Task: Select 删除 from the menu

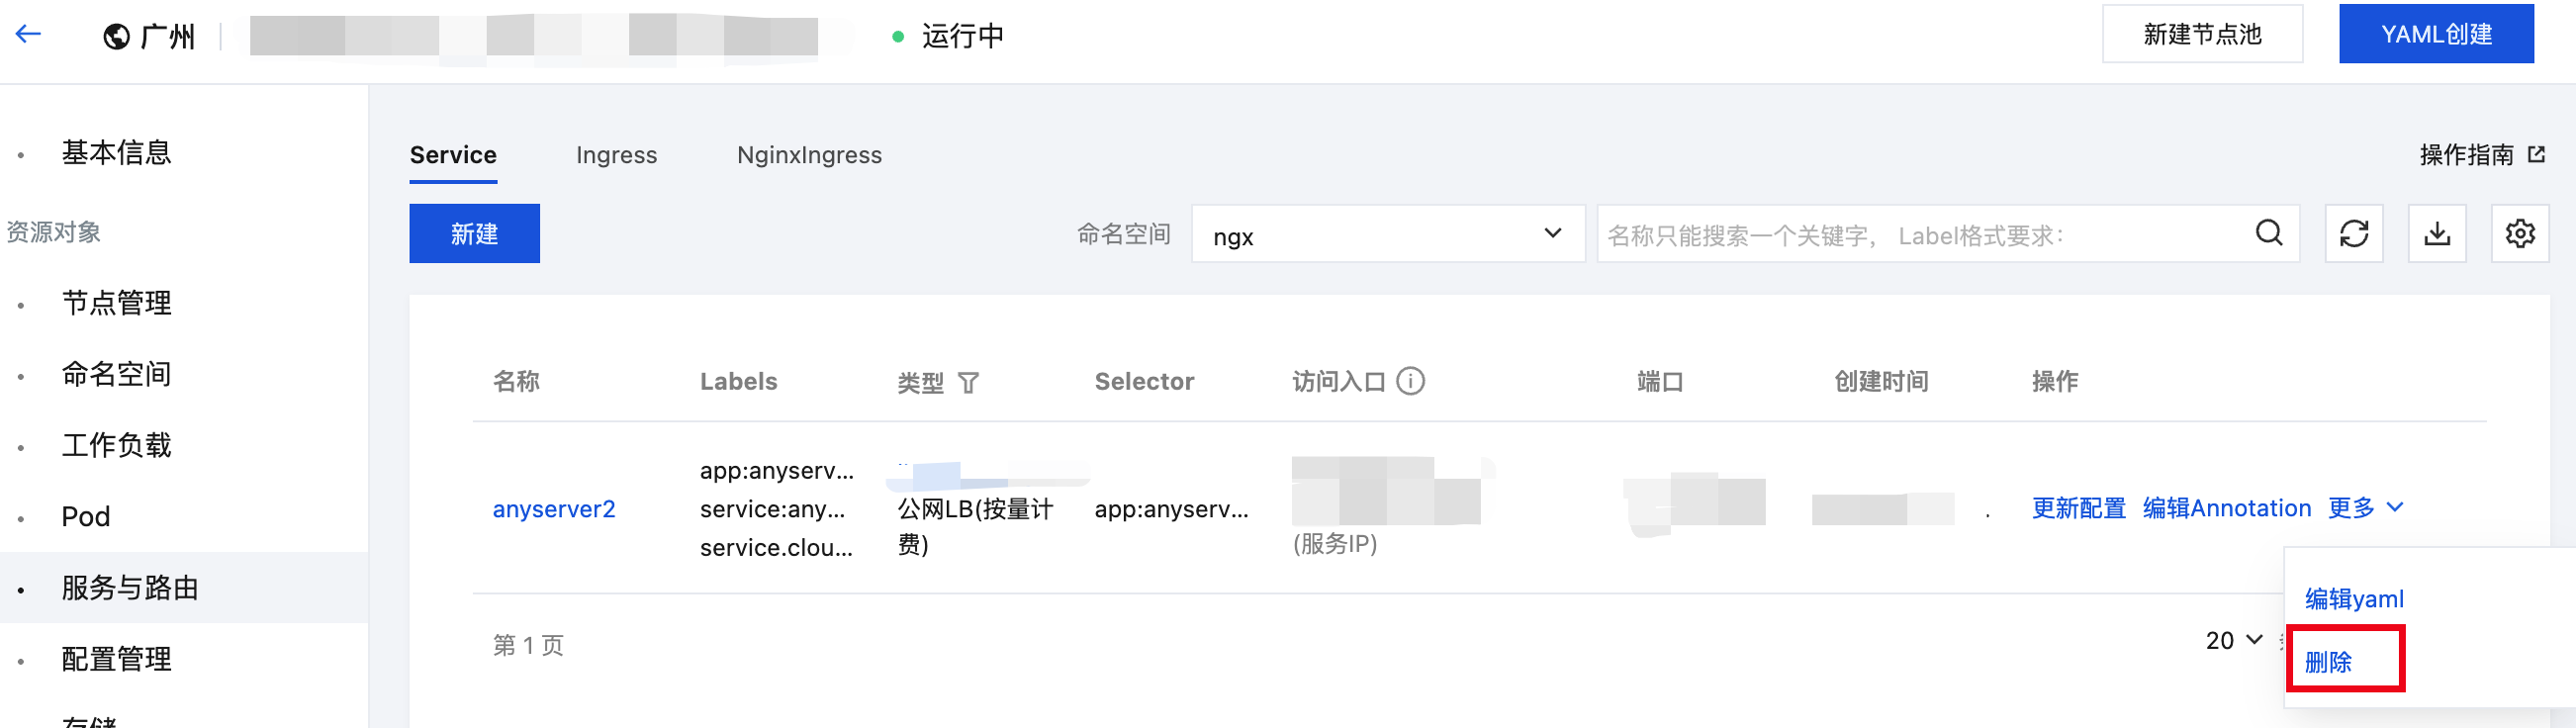Action: (x=2329, y=662)
